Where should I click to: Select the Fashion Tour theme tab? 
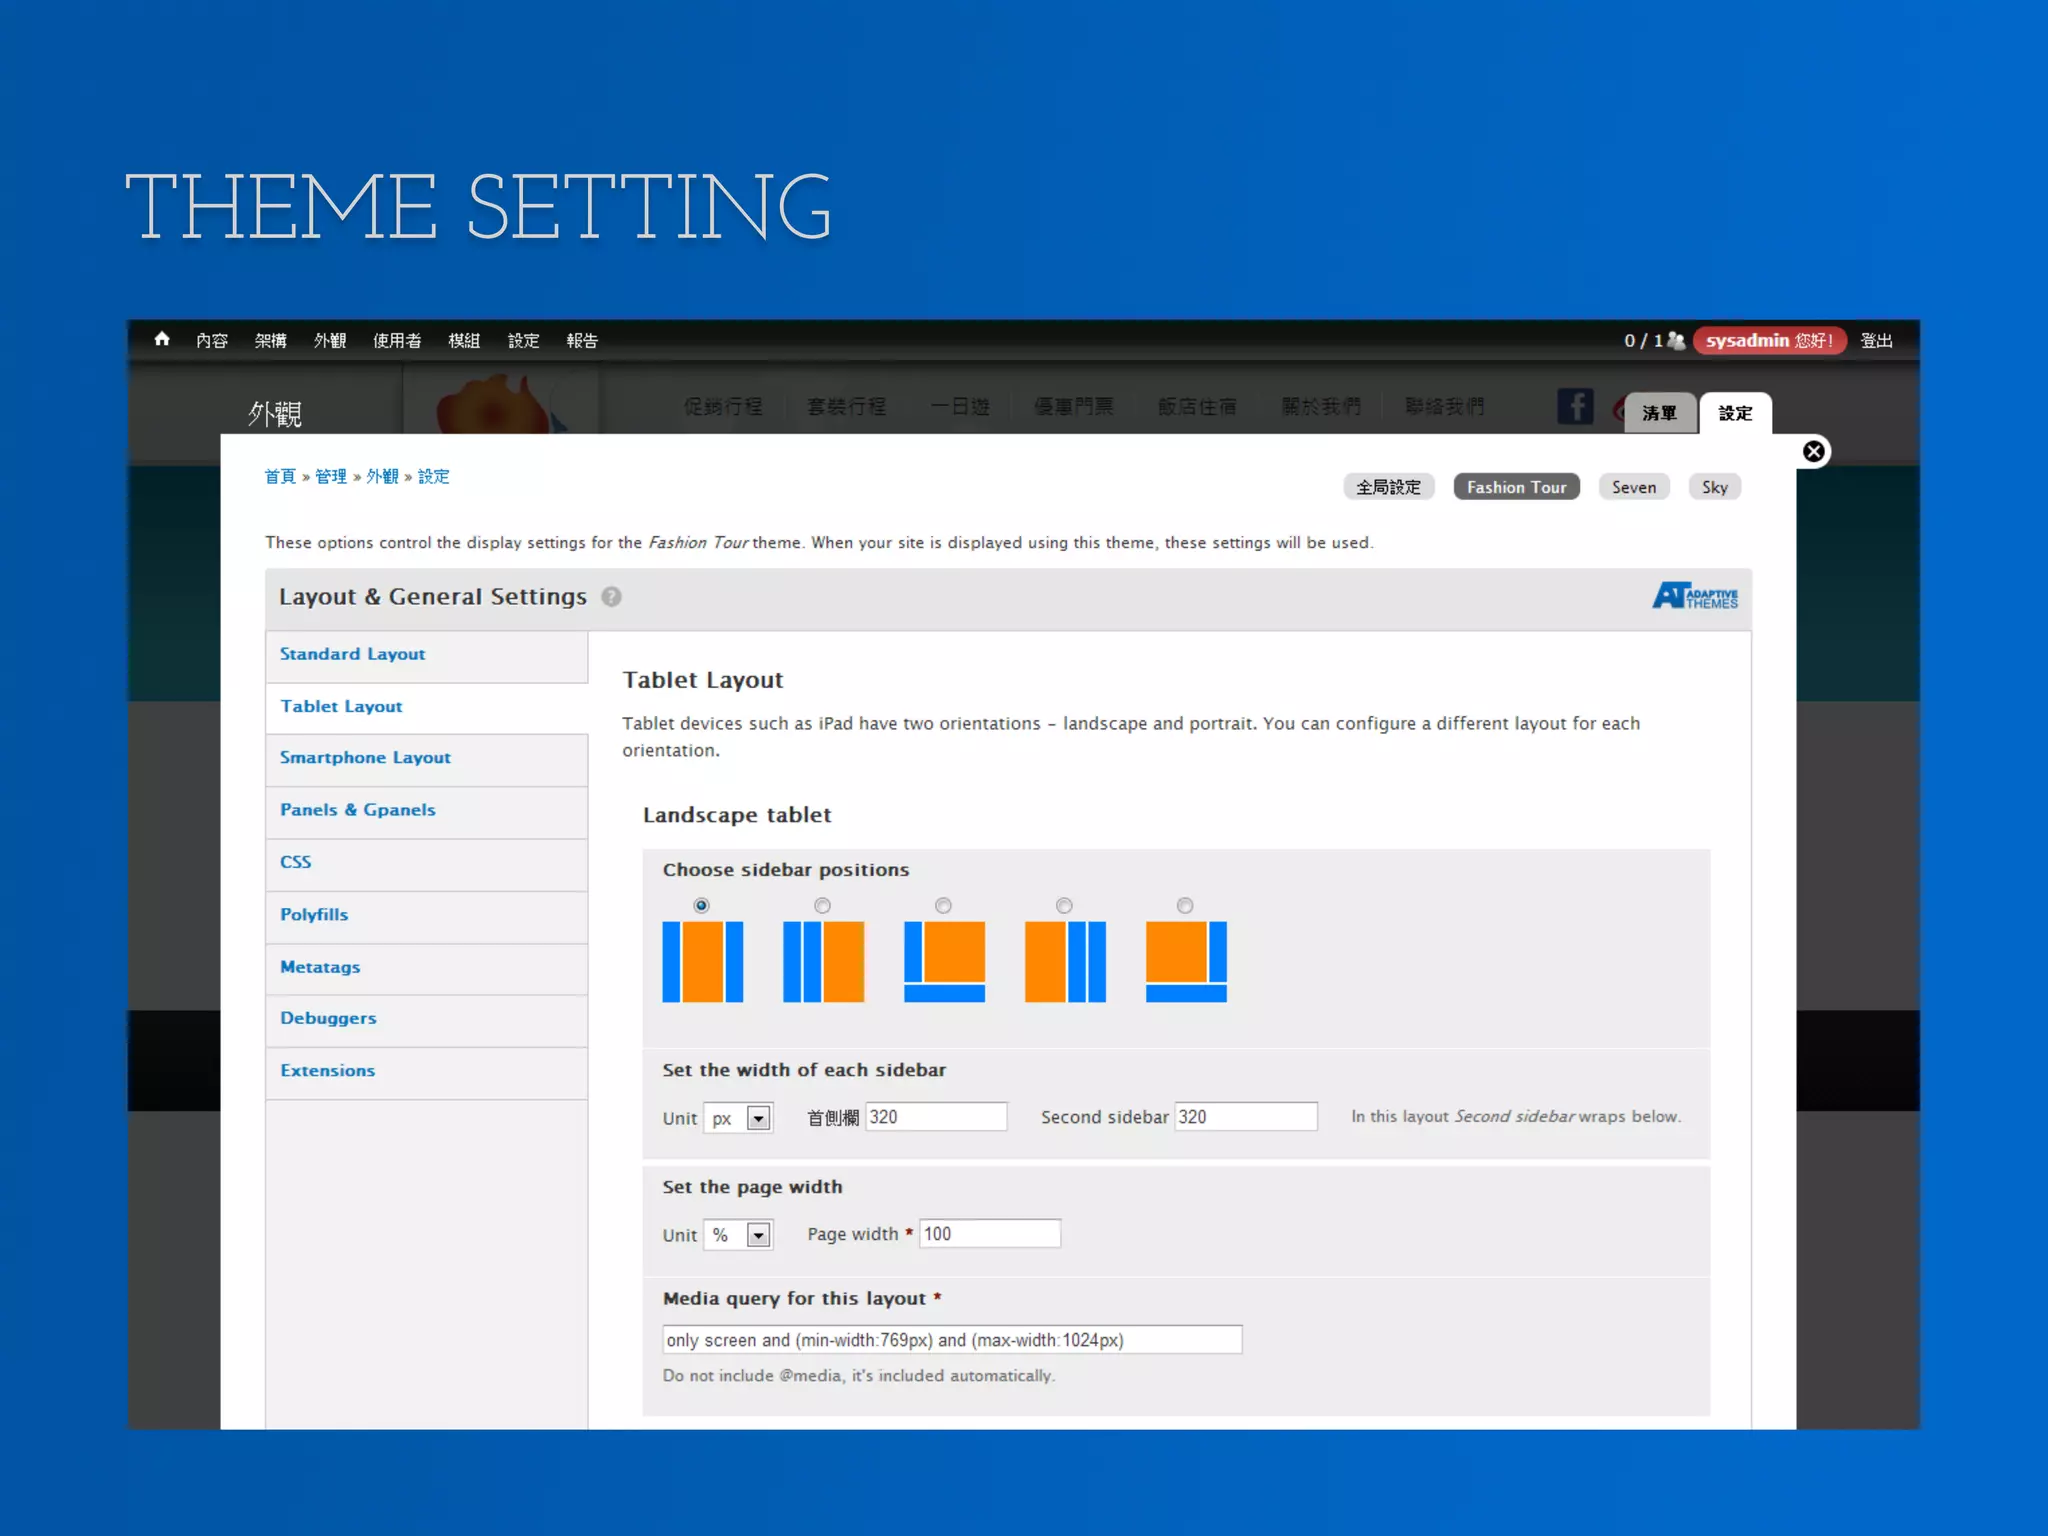pyautogui.click(x=1516, y=487)
